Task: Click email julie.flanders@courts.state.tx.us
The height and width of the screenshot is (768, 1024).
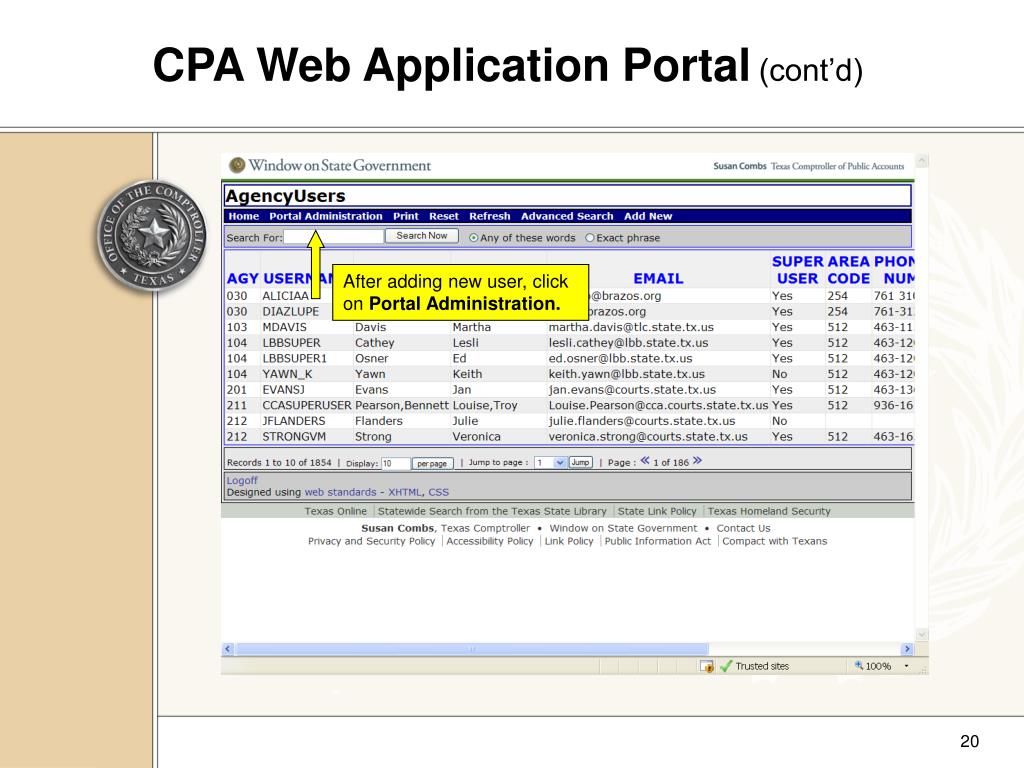Action: point(641,421)
